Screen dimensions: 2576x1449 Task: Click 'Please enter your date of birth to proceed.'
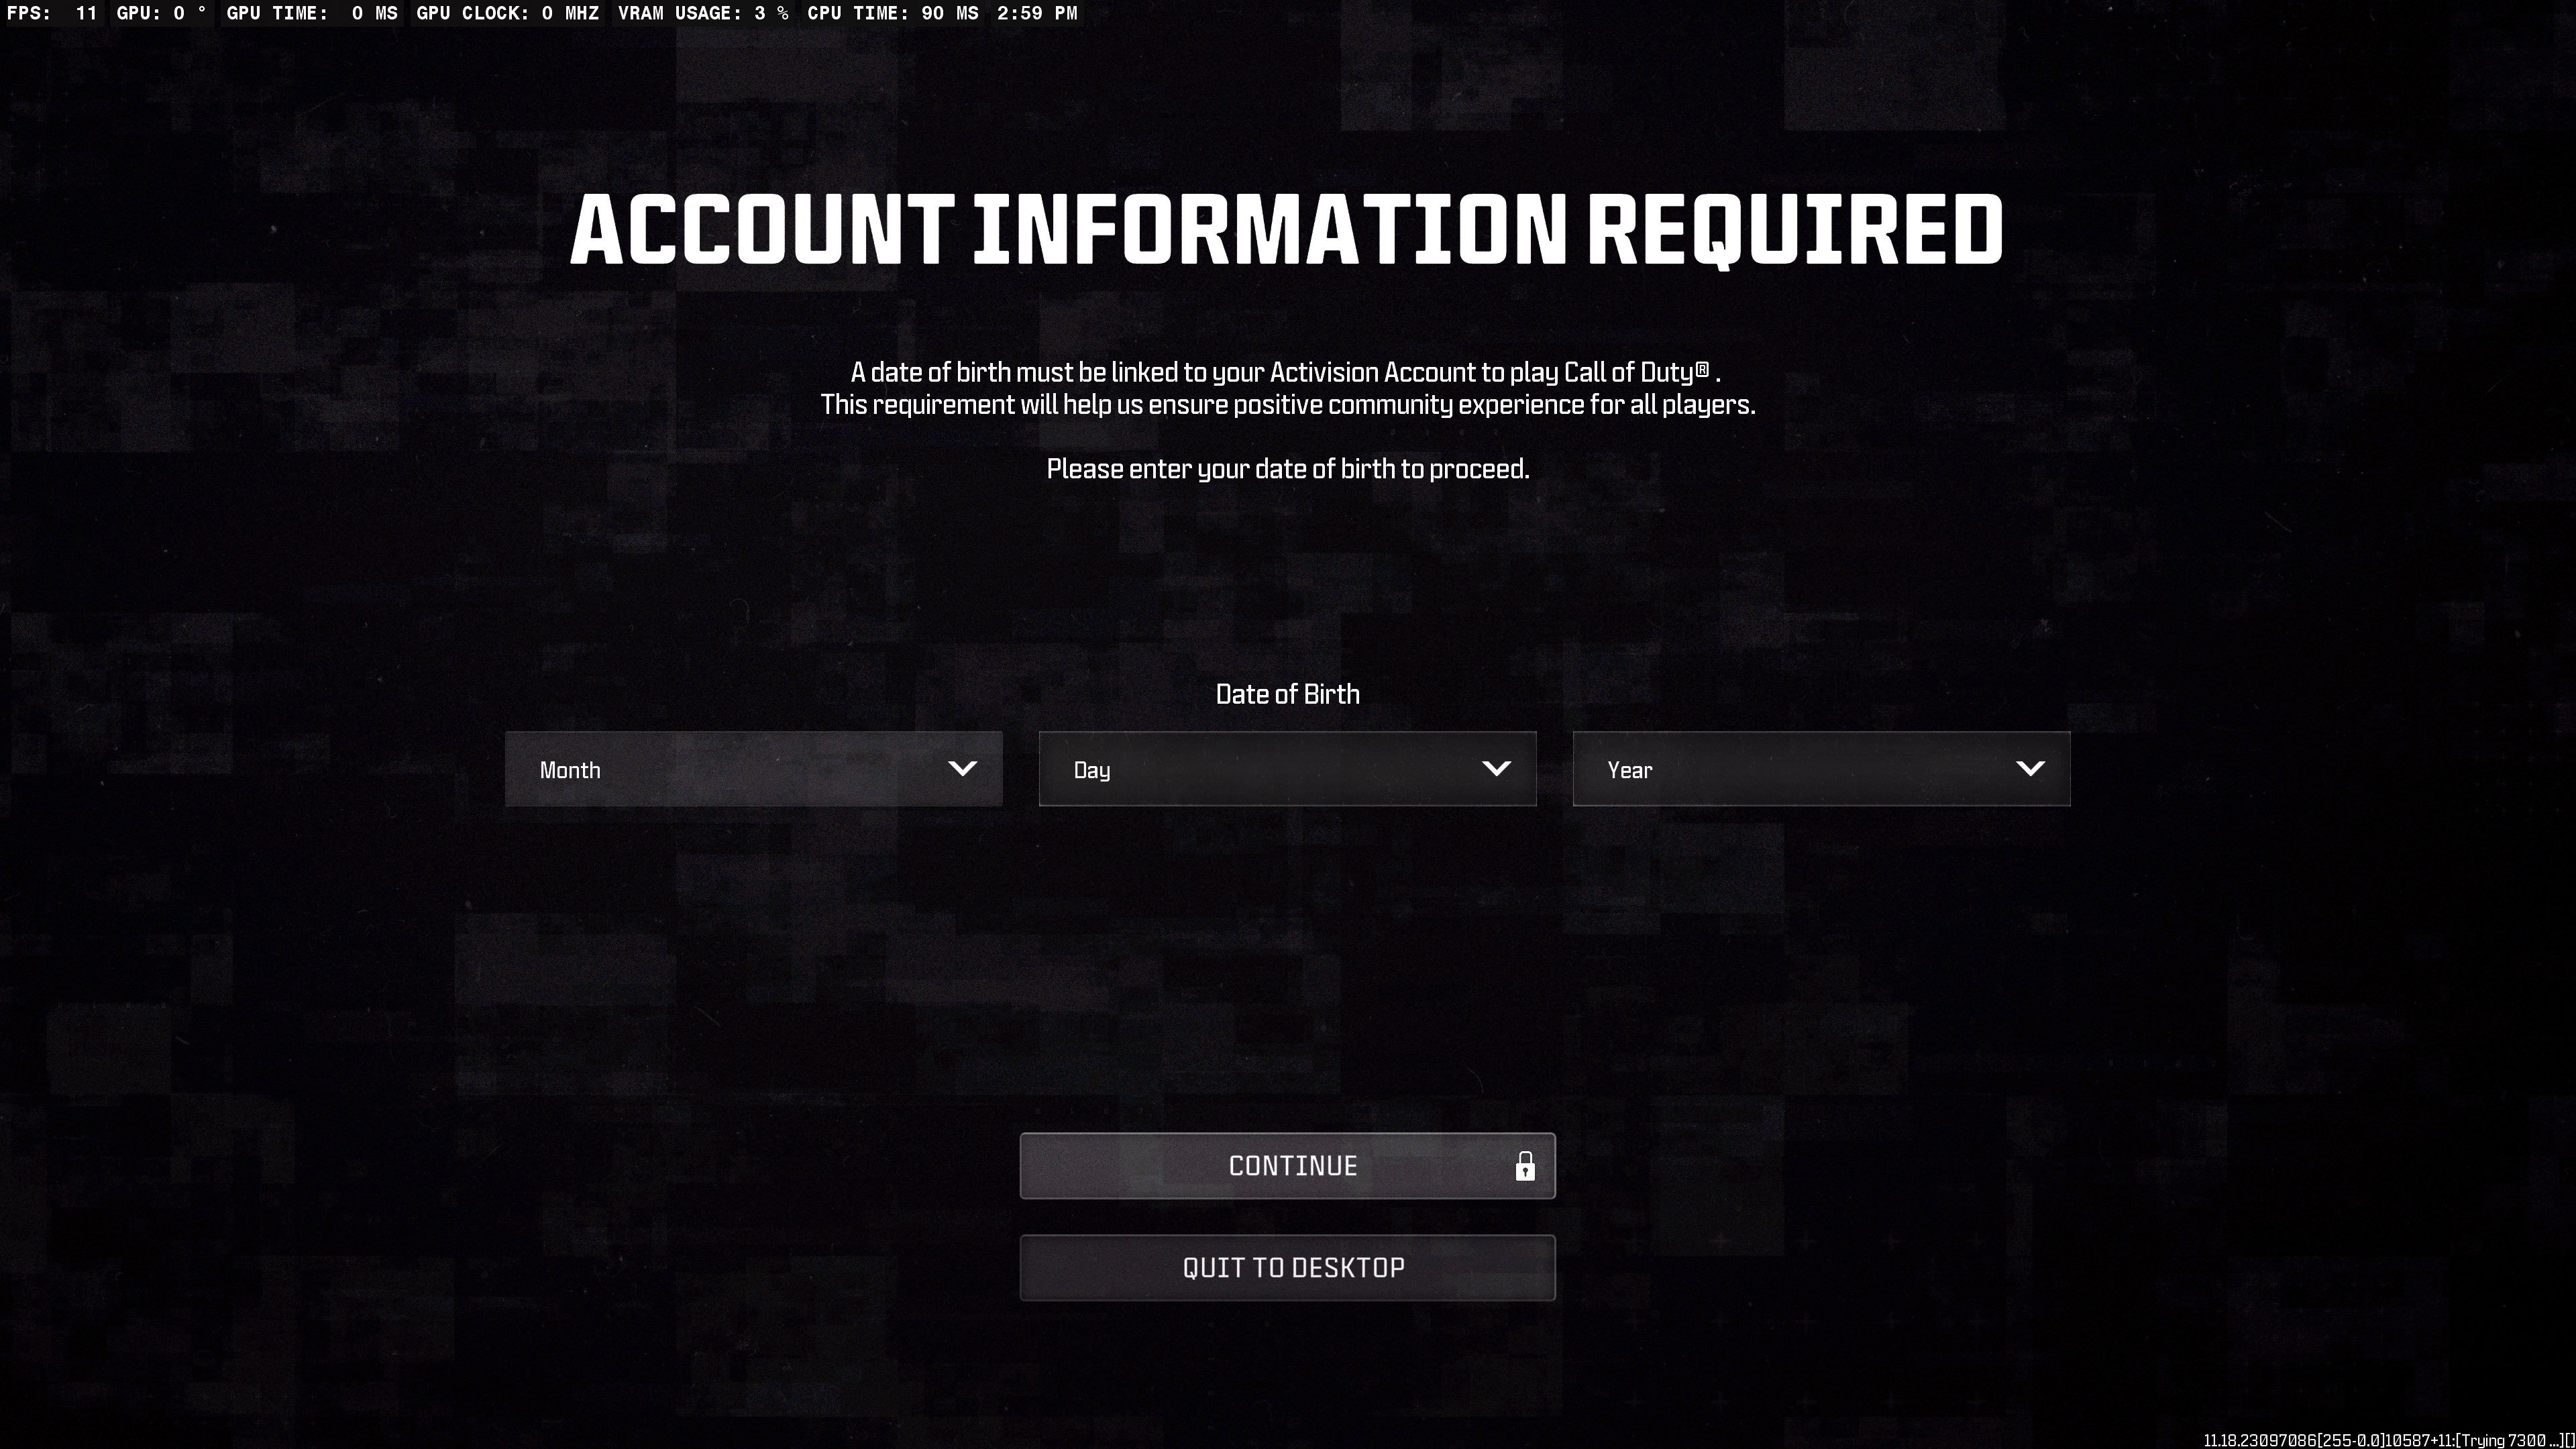pyautogui.click(x=1287, y=469)
